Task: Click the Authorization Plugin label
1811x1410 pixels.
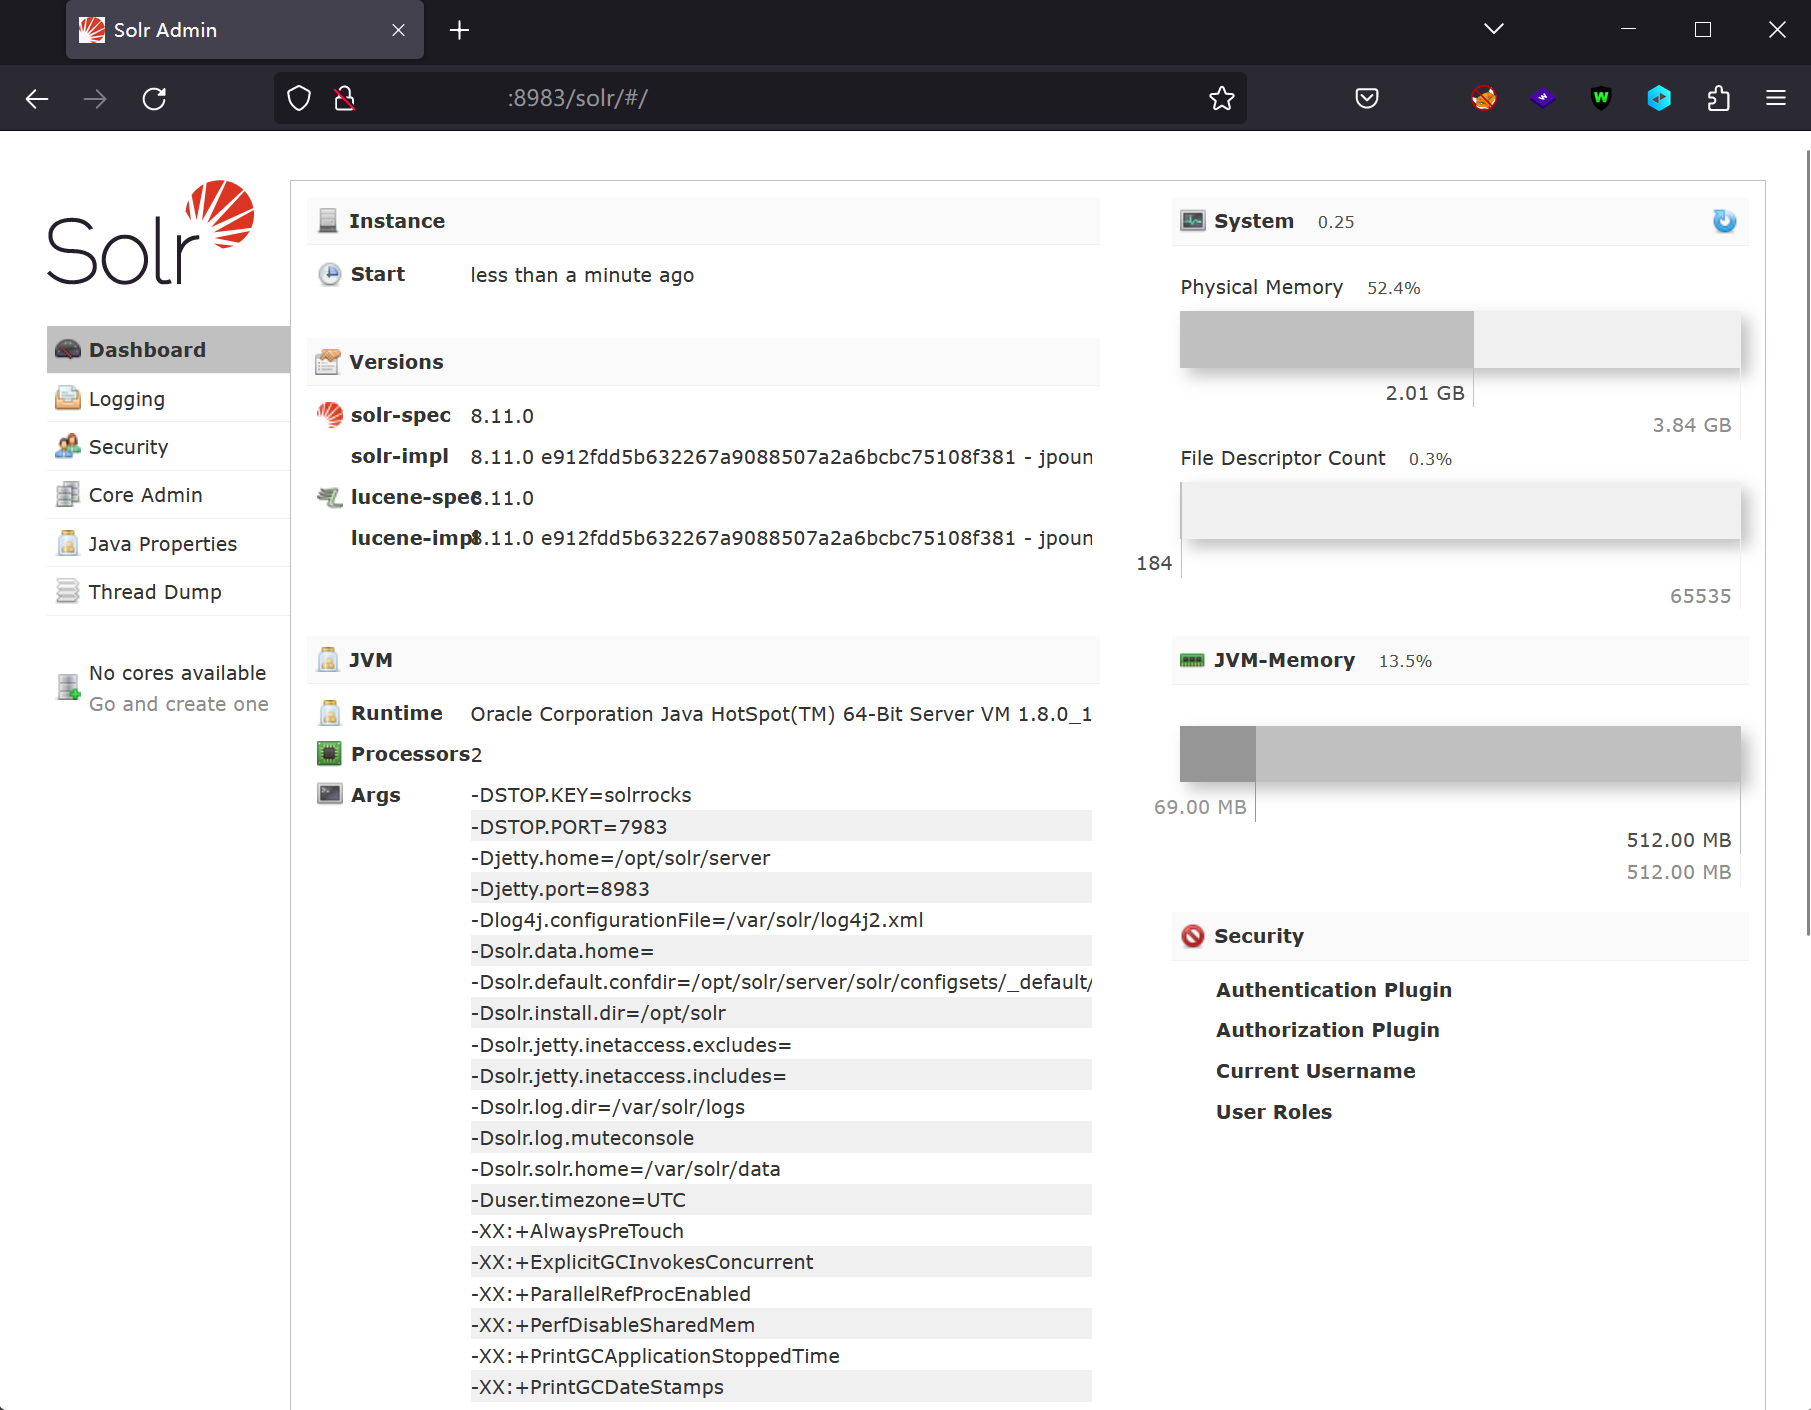Action: pos(1327,1030)
